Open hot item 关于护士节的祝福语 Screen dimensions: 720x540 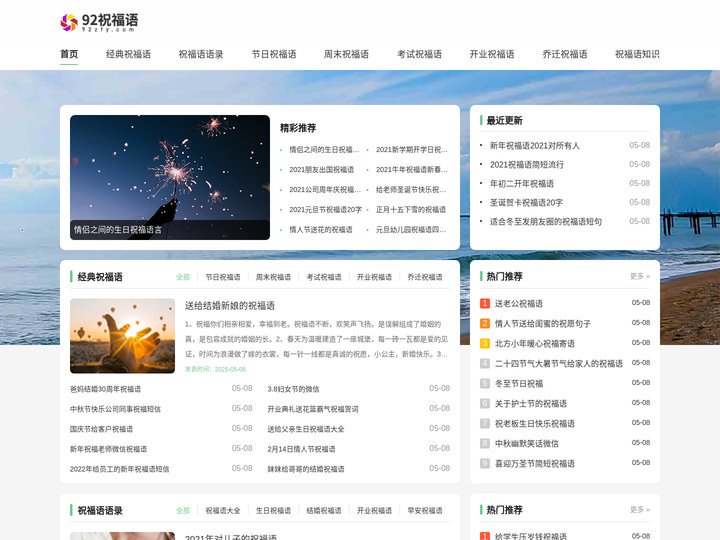click(x=531, y=404)
